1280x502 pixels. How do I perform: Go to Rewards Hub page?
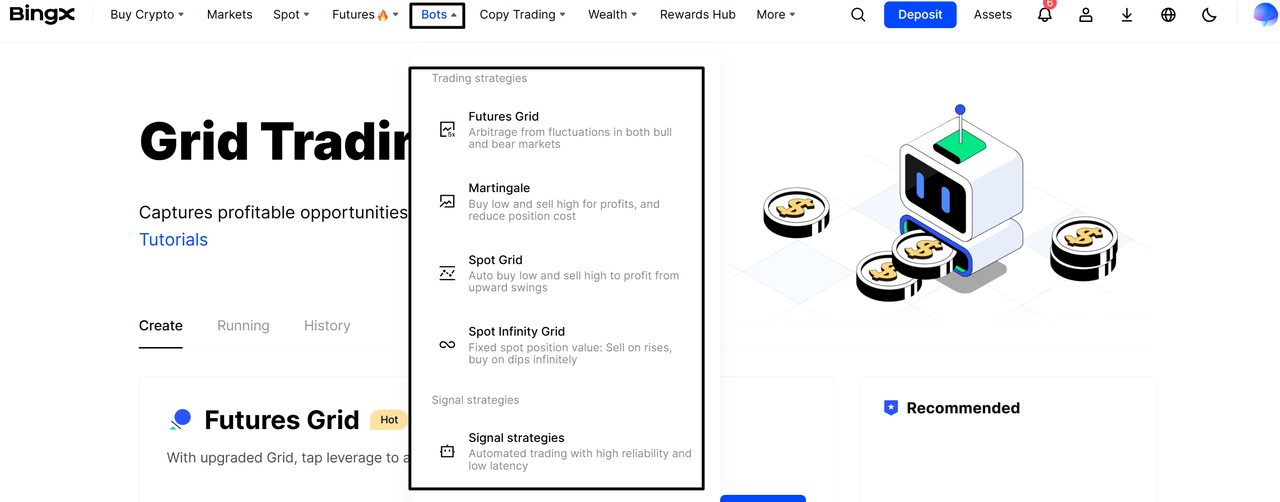click(698, 15)
